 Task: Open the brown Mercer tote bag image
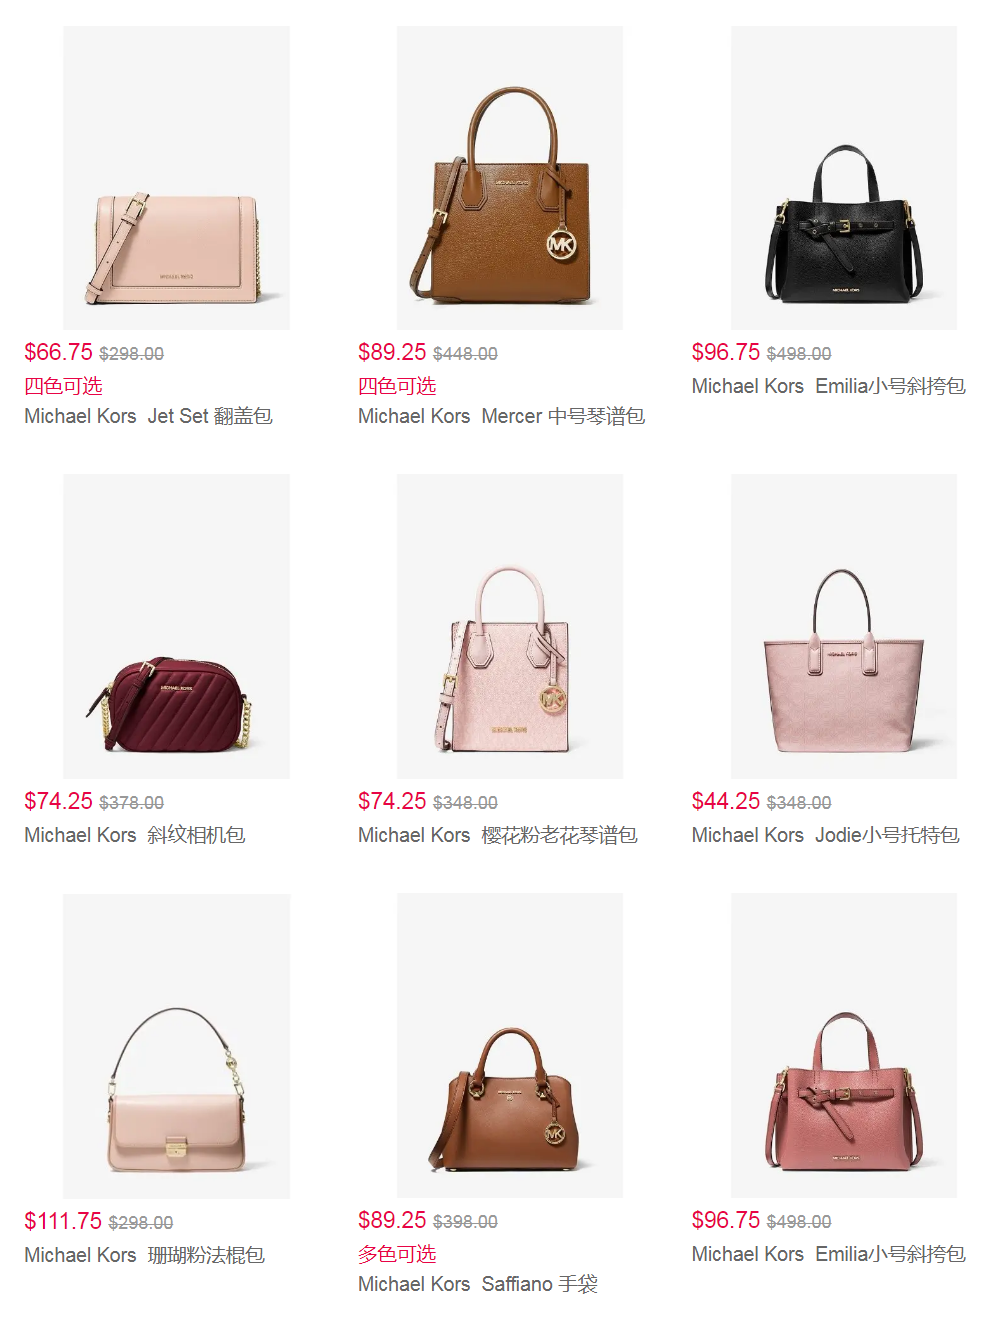510,178
